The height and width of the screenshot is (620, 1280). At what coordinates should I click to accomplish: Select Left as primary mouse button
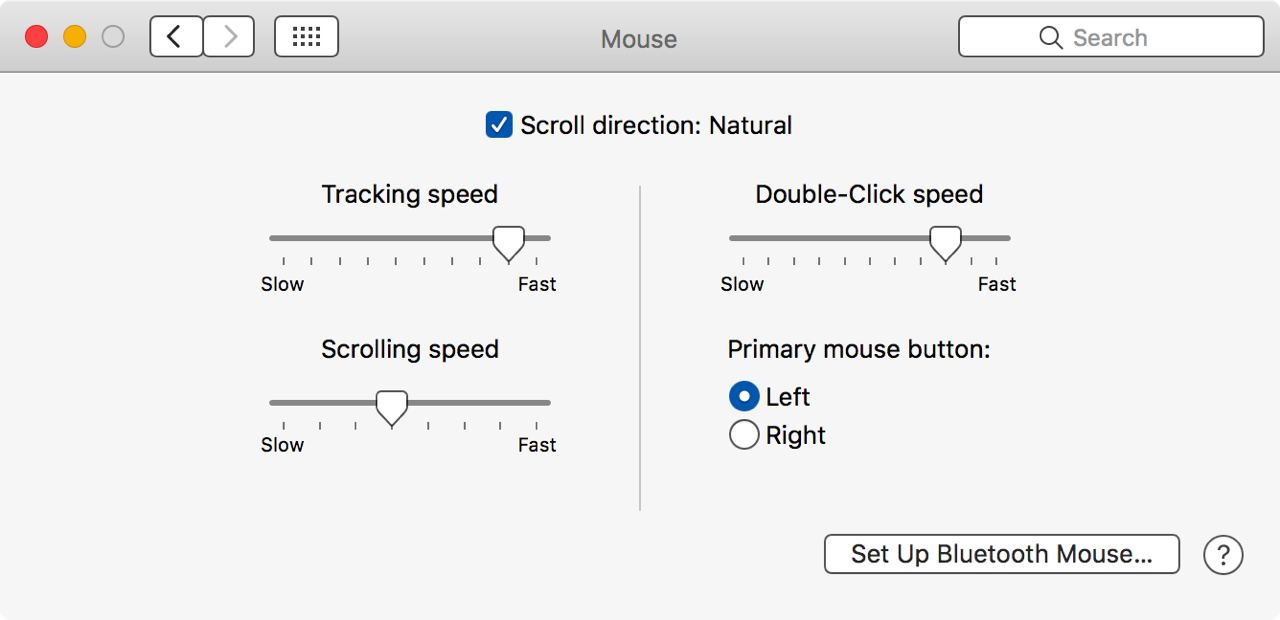click(744, 397)
